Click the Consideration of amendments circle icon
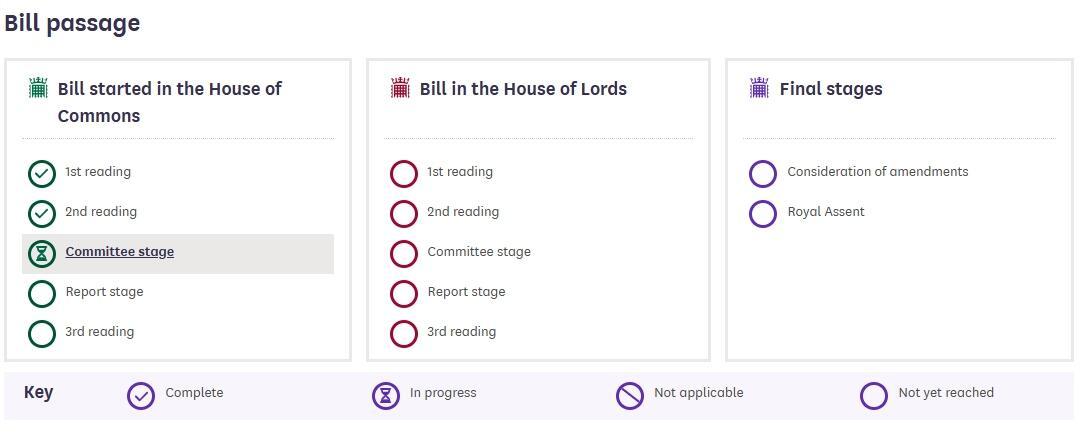 (763, 174)
